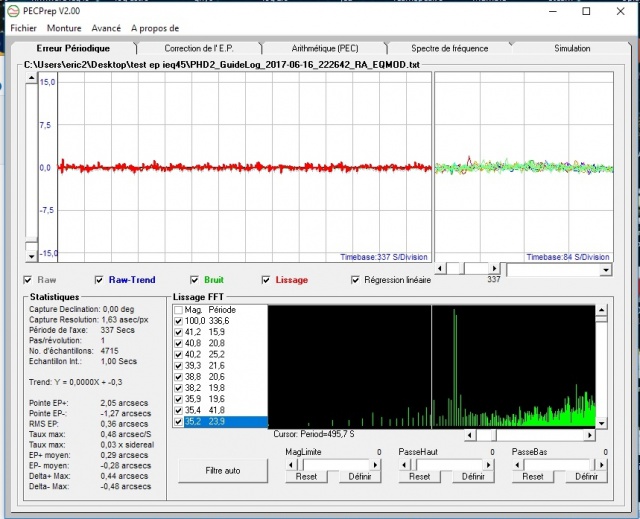Screen dimensions: 640x519
Task: Click the 'RMS EP: 0,36 arcsecs' value
Action: (124, 424)
